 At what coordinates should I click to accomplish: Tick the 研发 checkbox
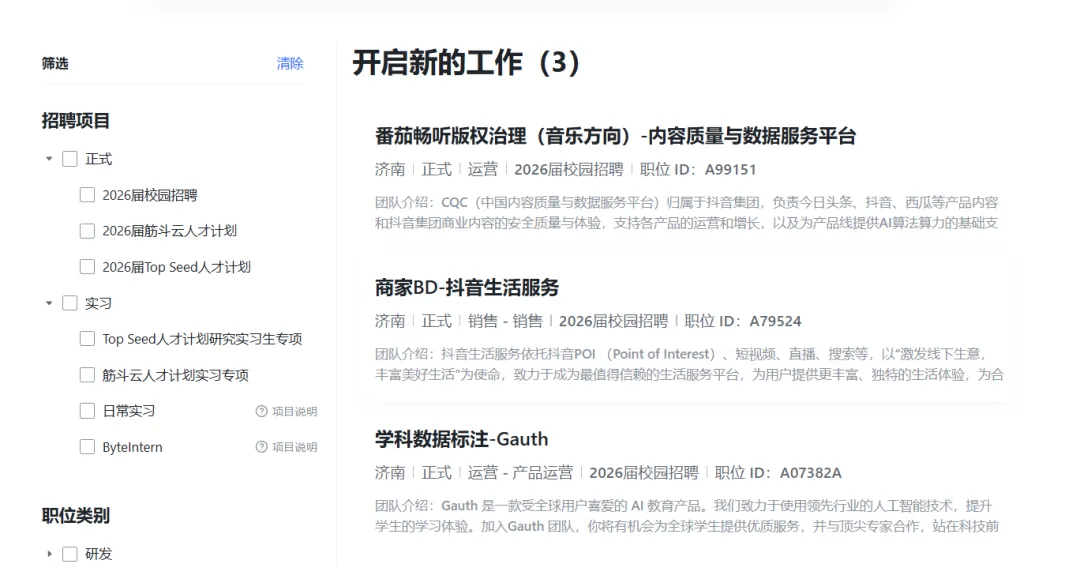click(x=70, y=554)
